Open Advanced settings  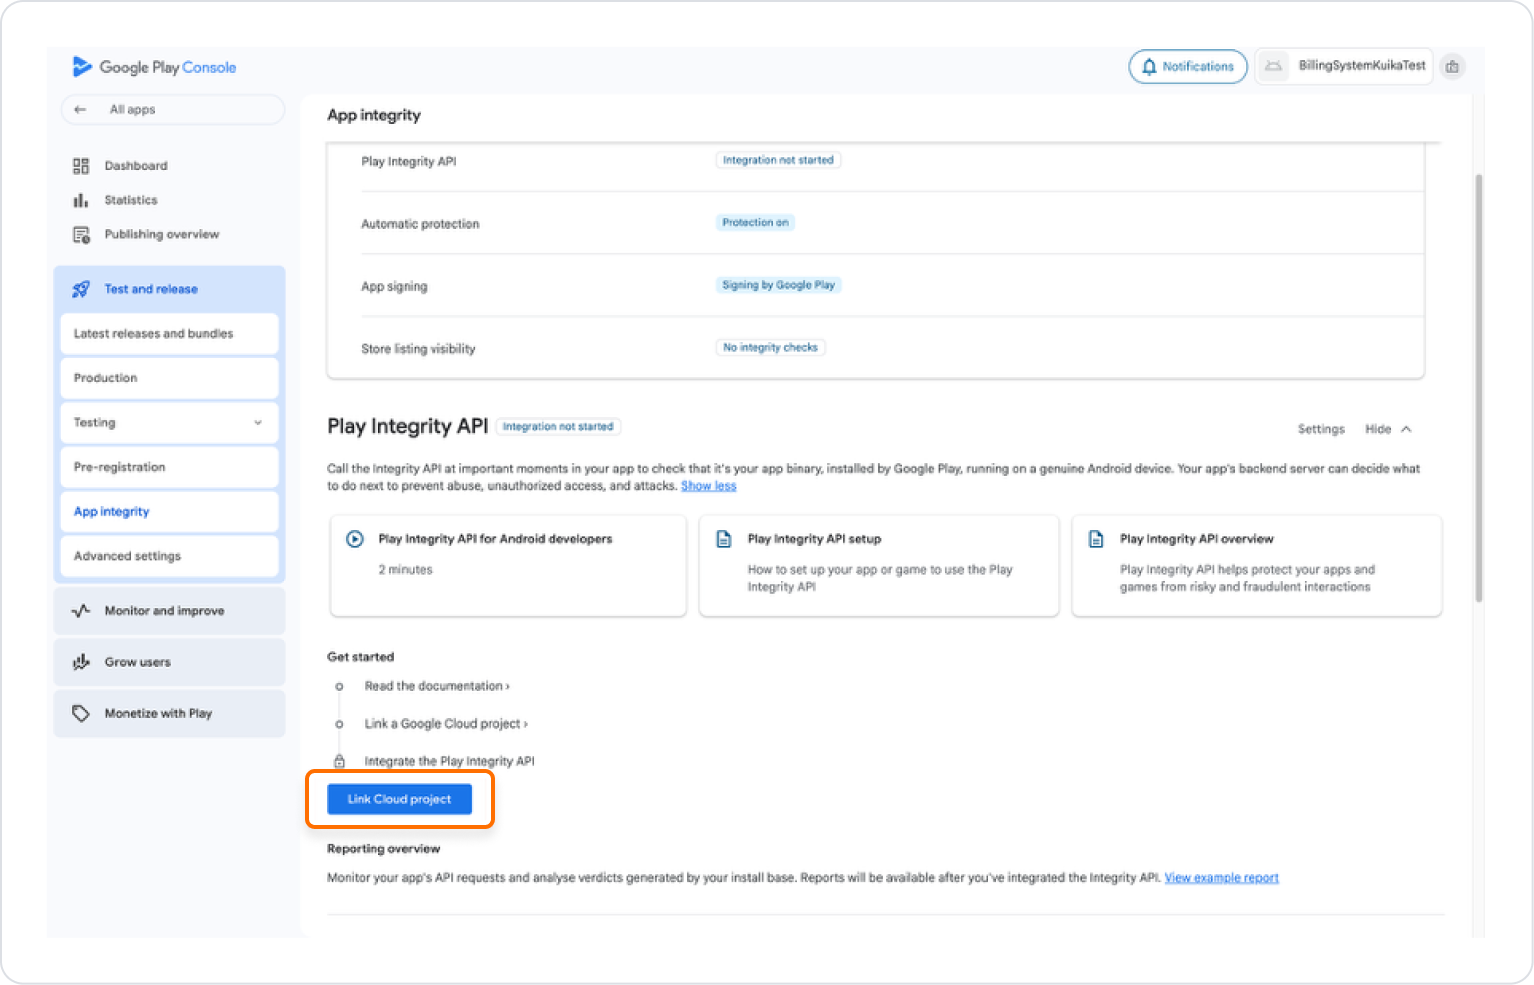(169, 556)
